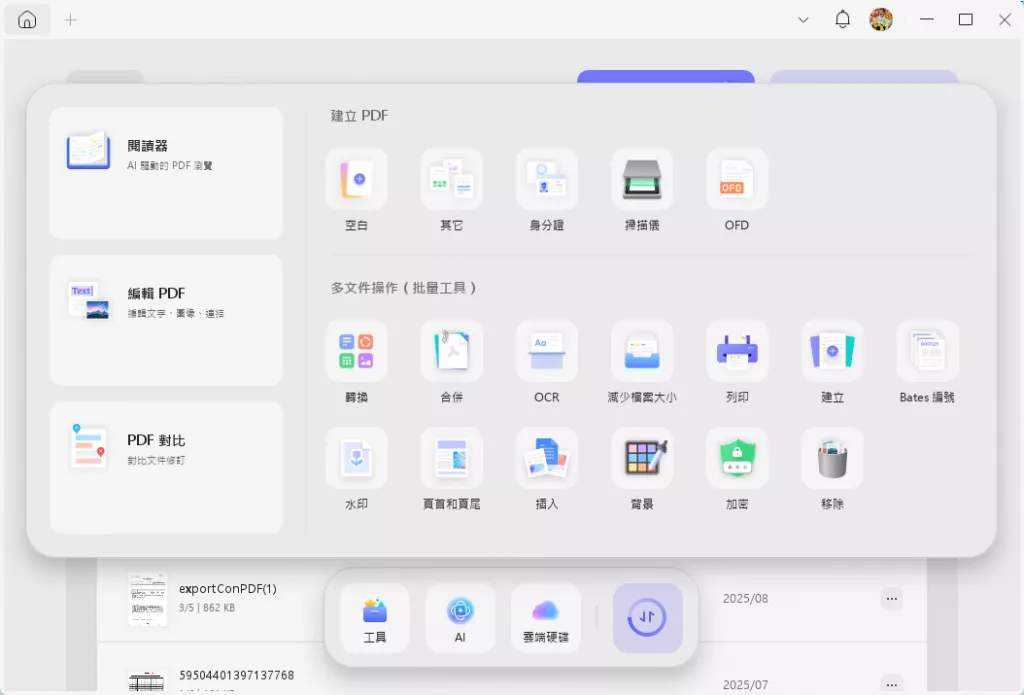Open more options for 595044013971 37768 file
This screenshot has width=1024, height=695.
coord(891,684)
